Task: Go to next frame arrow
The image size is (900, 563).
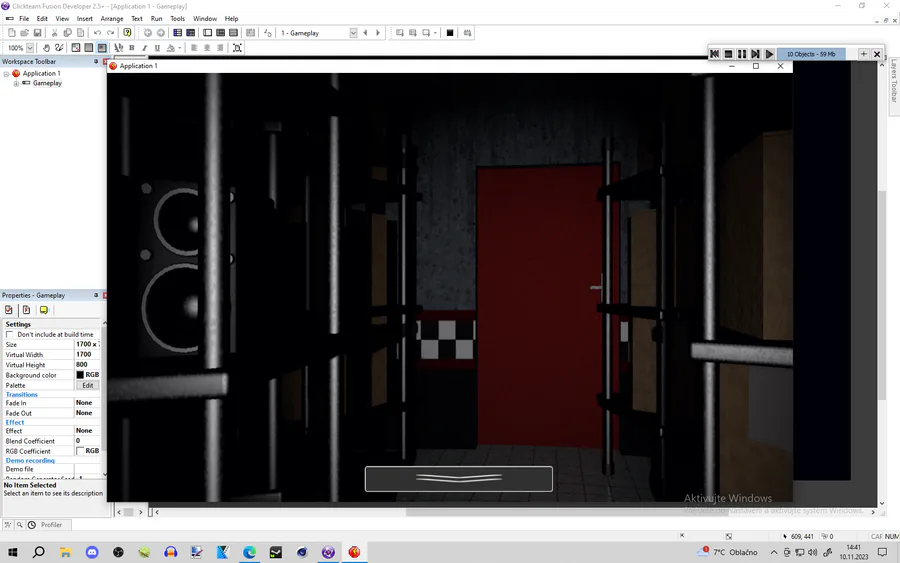Action: [x=378, y=33]
